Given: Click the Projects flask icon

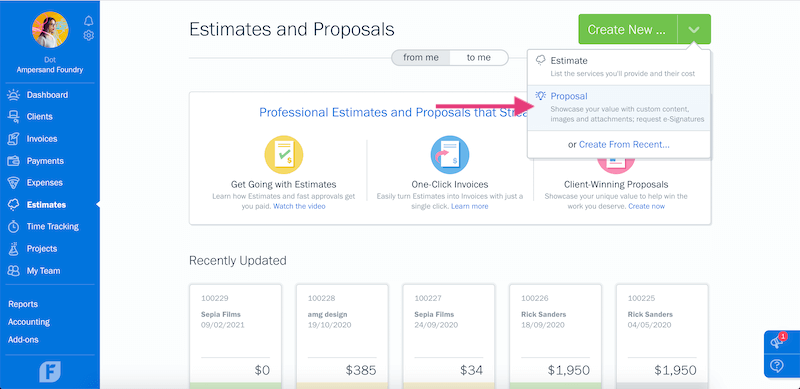Looking at the screenshot, I should click(13, 249).
